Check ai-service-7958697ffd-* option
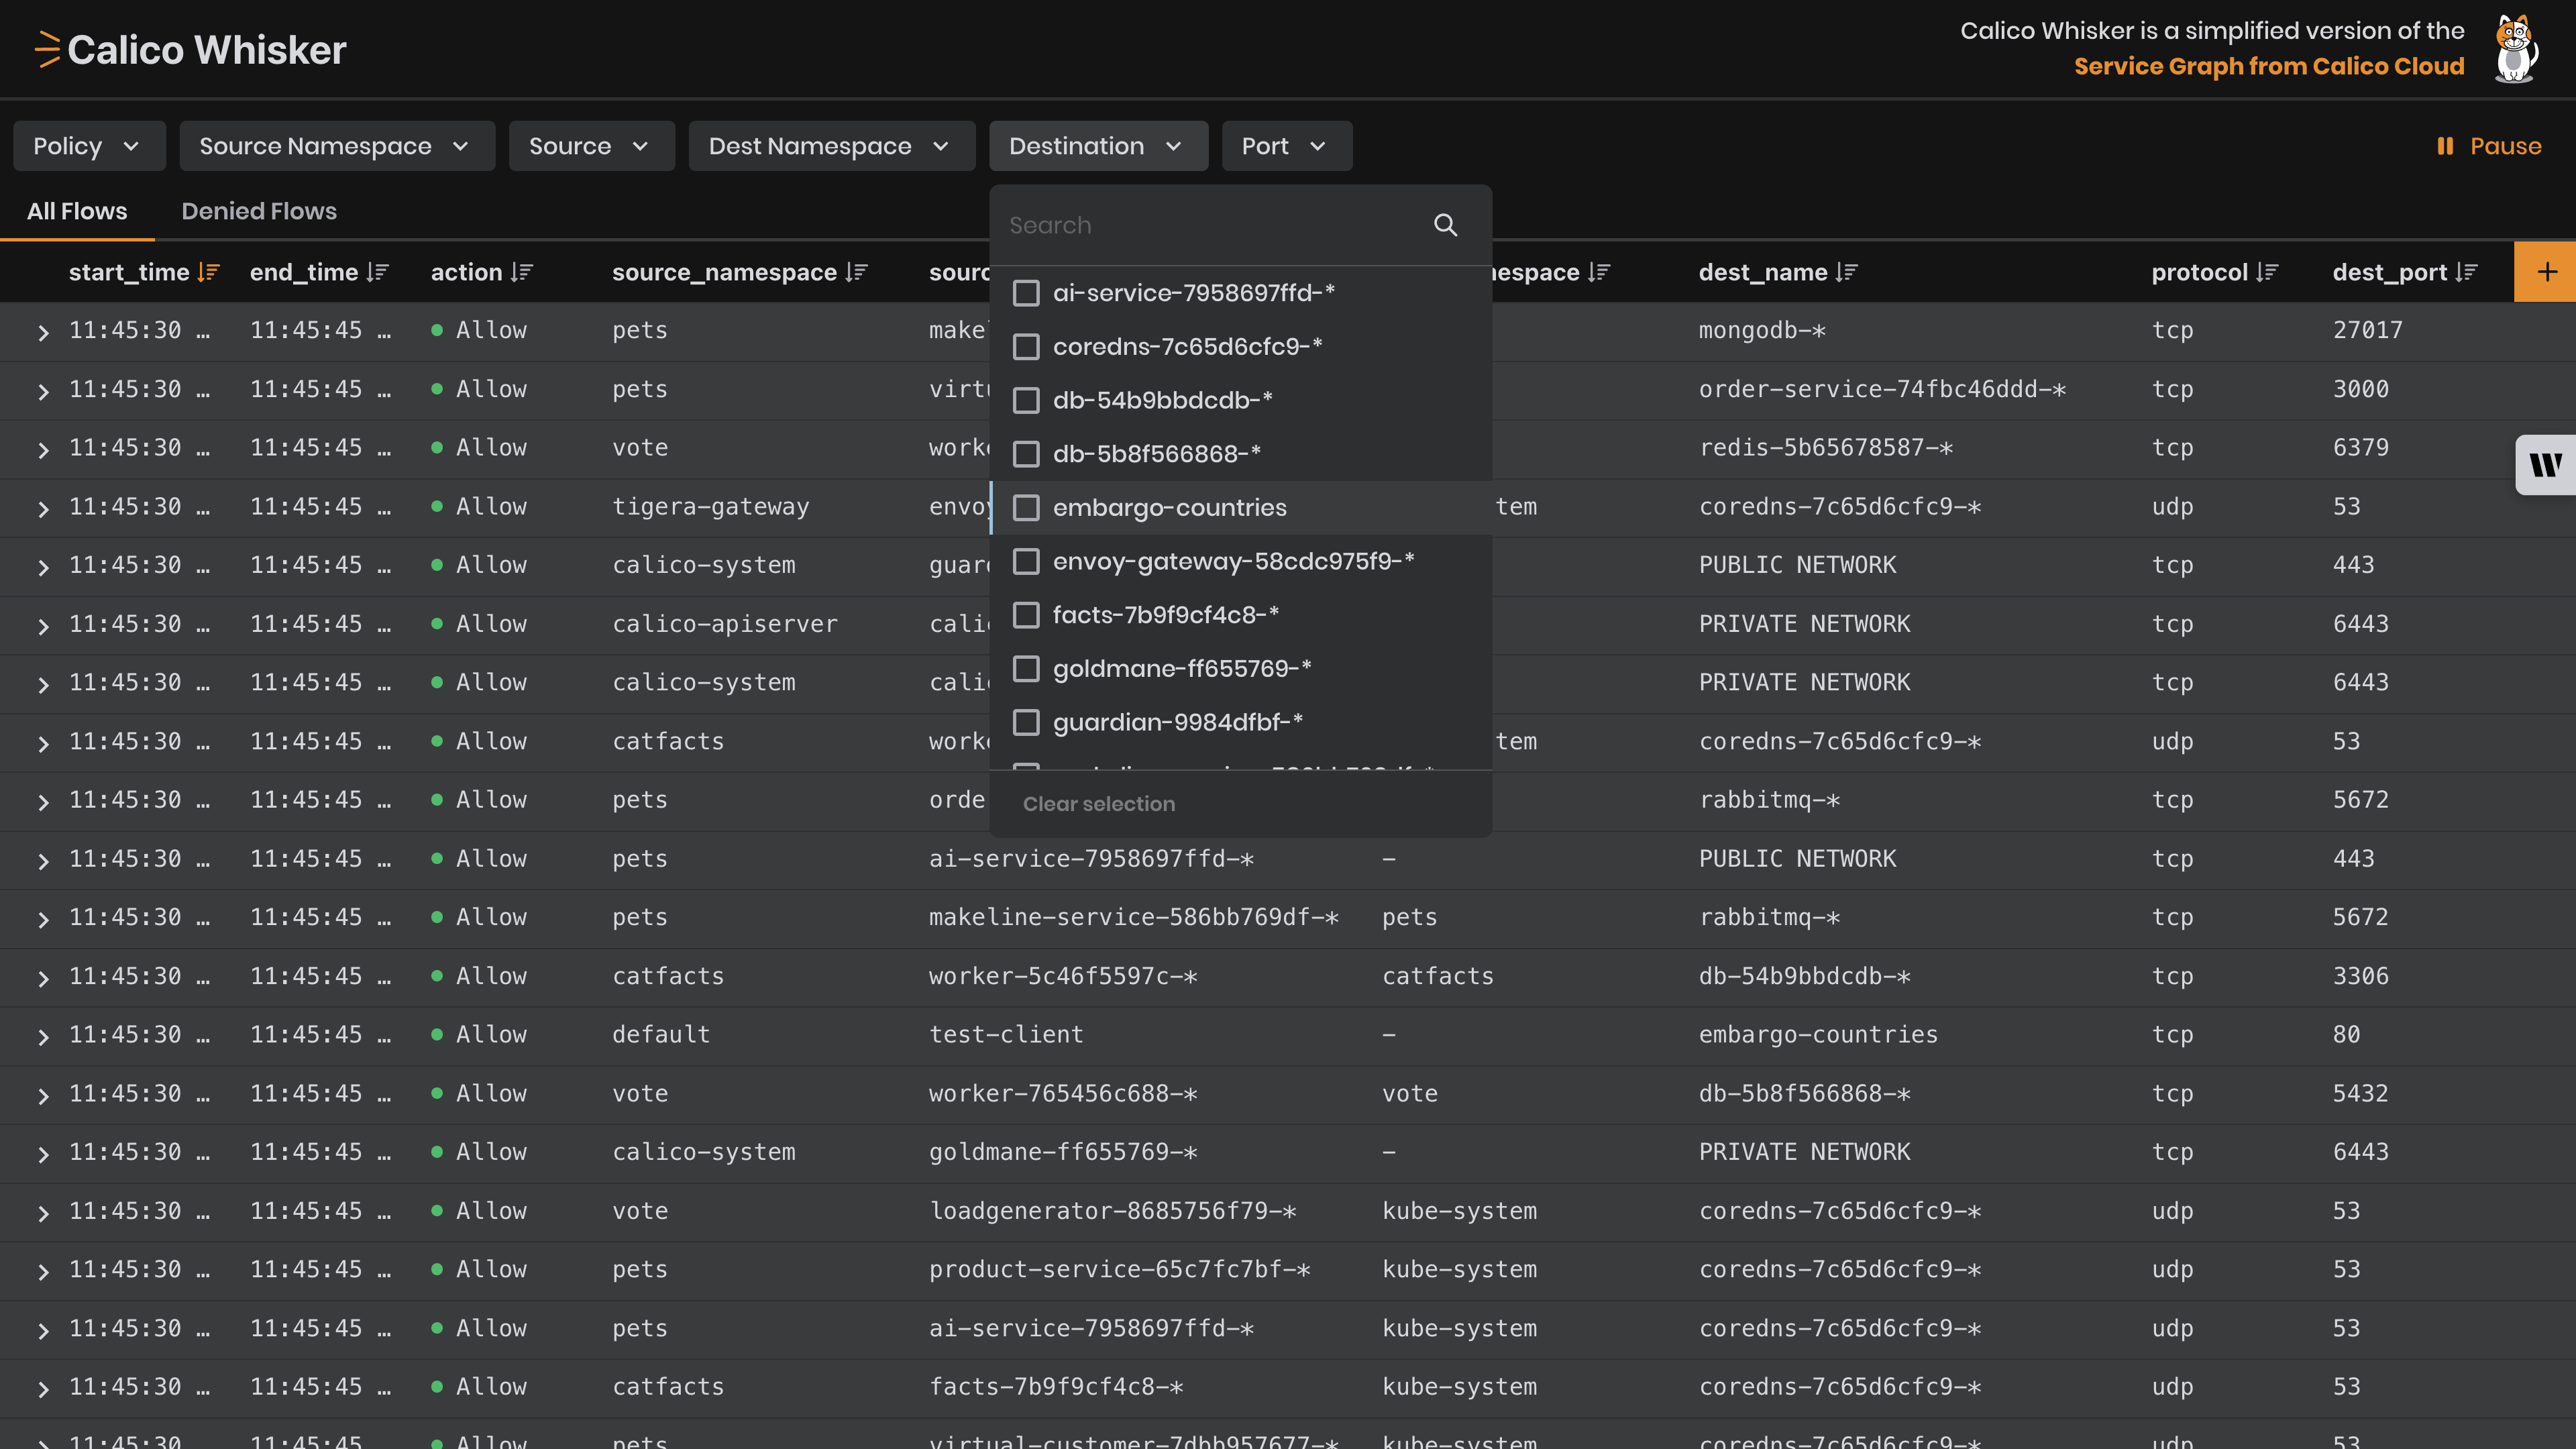The image size is (2576, 1449). coord(1026,293)
